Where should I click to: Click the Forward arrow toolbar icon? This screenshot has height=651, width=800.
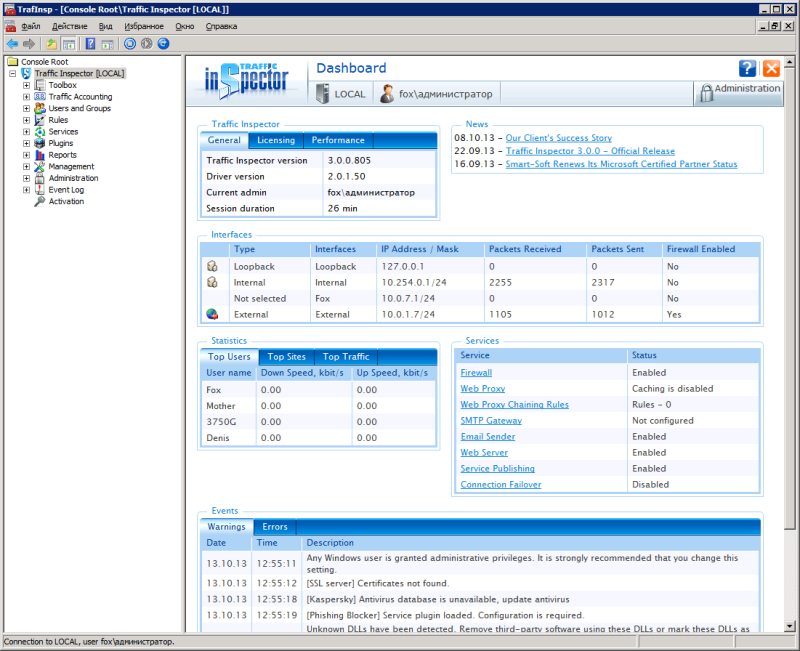click(29, 44)
